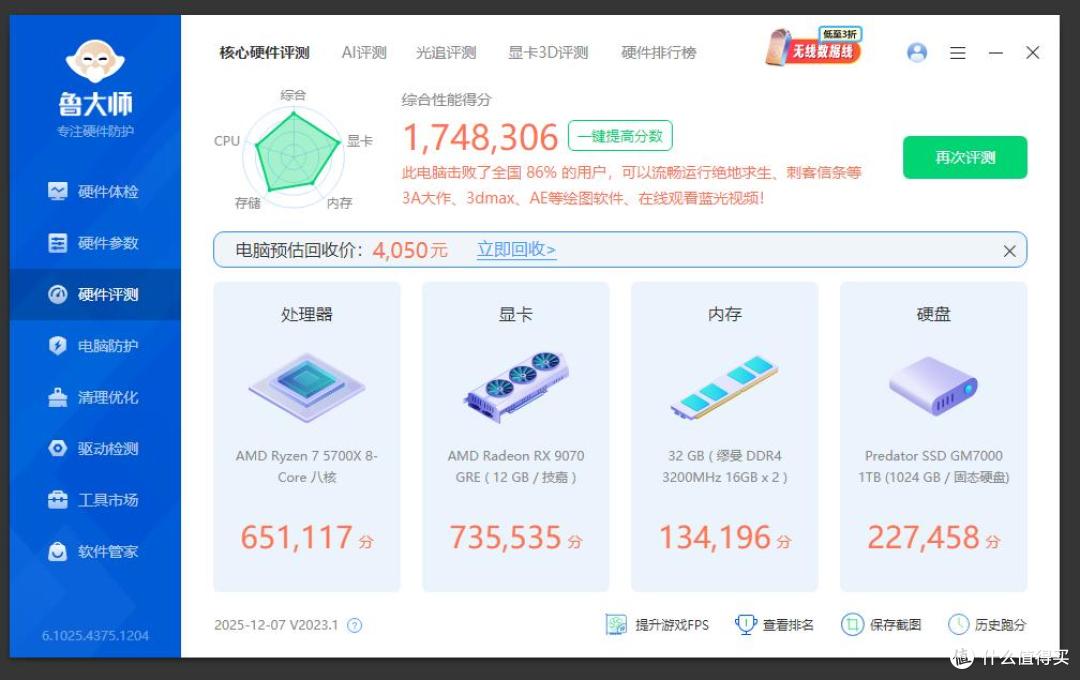This screenshot has height=680, width=1080.
Task: Select 硬件评测 in the sidebar
Action: [94, 295]
